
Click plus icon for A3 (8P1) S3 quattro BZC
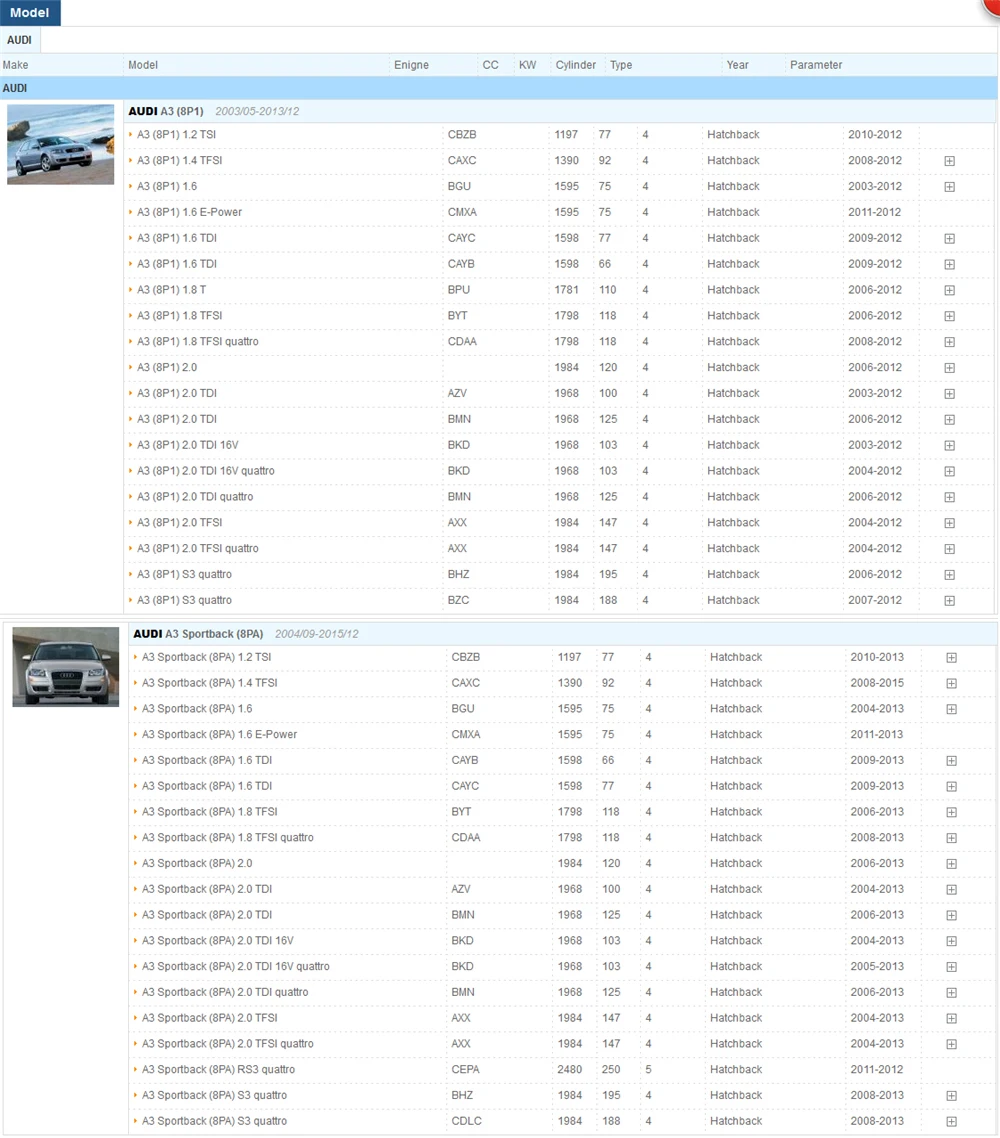(949, 601)
